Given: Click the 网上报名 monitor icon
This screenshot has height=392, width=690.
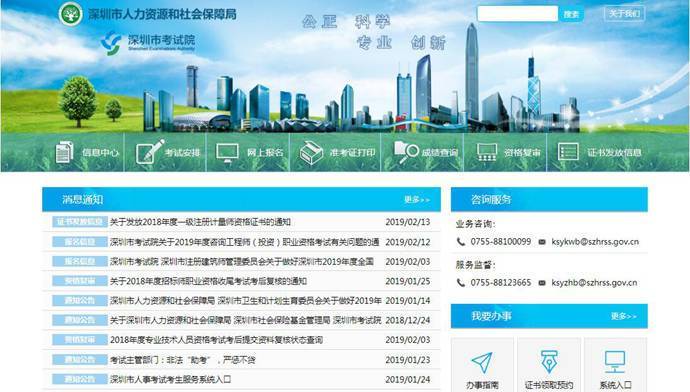Looking at the screenshot, I should click(x=228, y=153).
